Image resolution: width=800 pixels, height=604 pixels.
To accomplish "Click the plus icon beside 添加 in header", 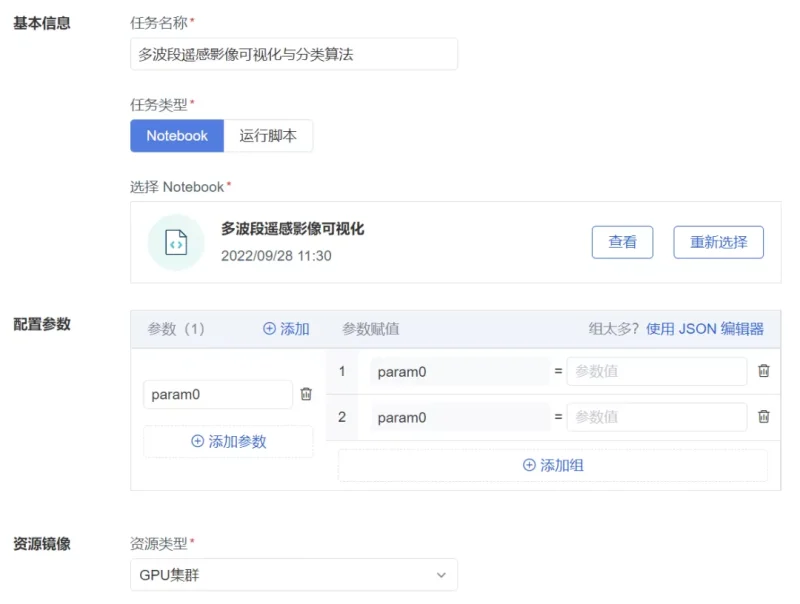I will coord(269,329).
